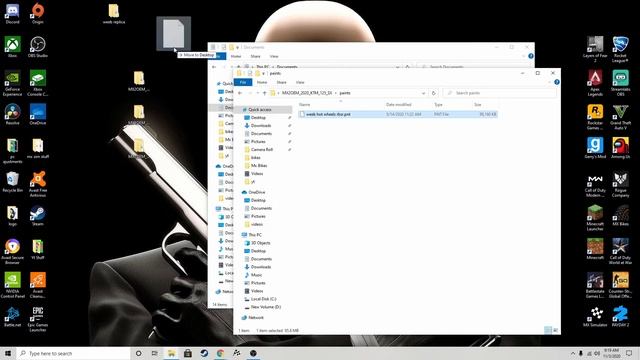Viewport: 640px width, 360px height.
Task: Open Google Chrome from the taskbar
Action: pyautogui.click(x=220, y=353)
